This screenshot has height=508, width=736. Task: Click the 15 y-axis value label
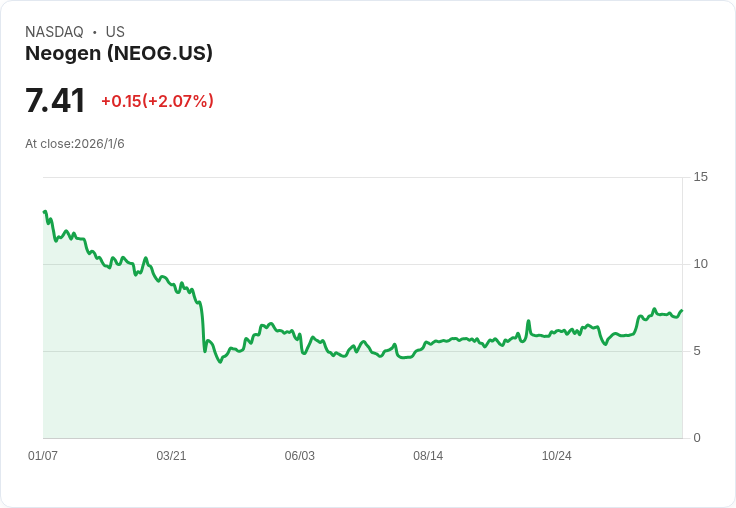pyautogui.click(x=700, y=177)
